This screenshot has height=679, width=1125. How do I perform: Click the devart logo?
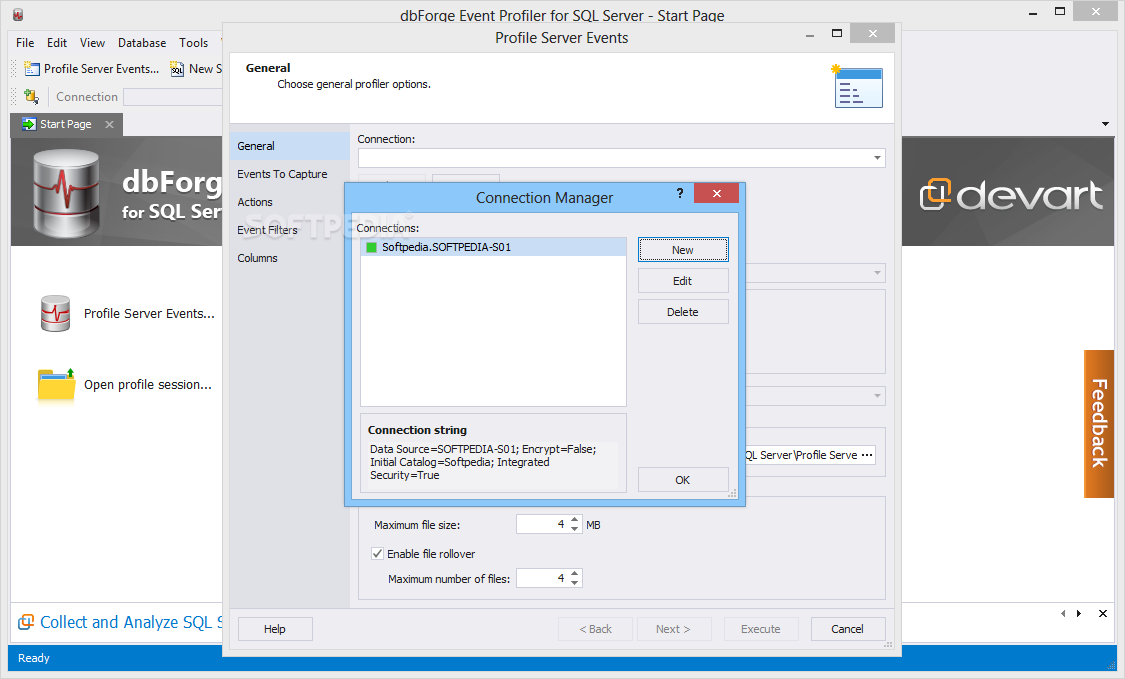pyautogui.click(x=1011, y=195)
